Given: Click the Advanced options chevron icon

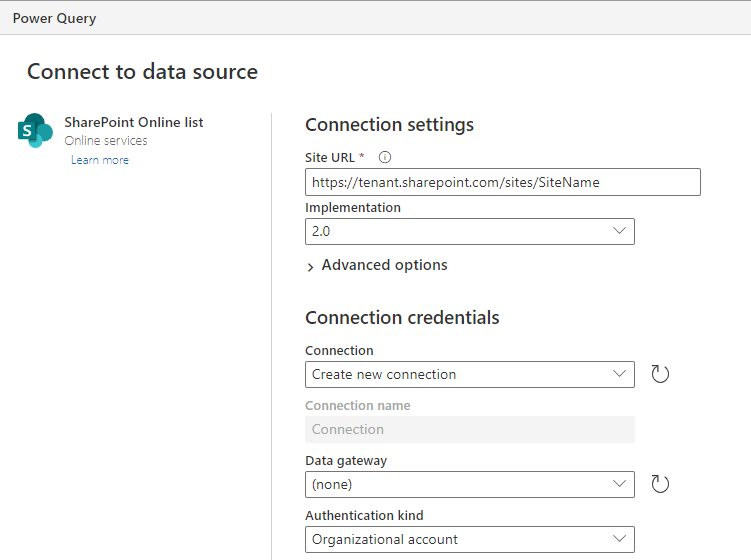Looking at the screenshot, I should (x=310, y=267).
